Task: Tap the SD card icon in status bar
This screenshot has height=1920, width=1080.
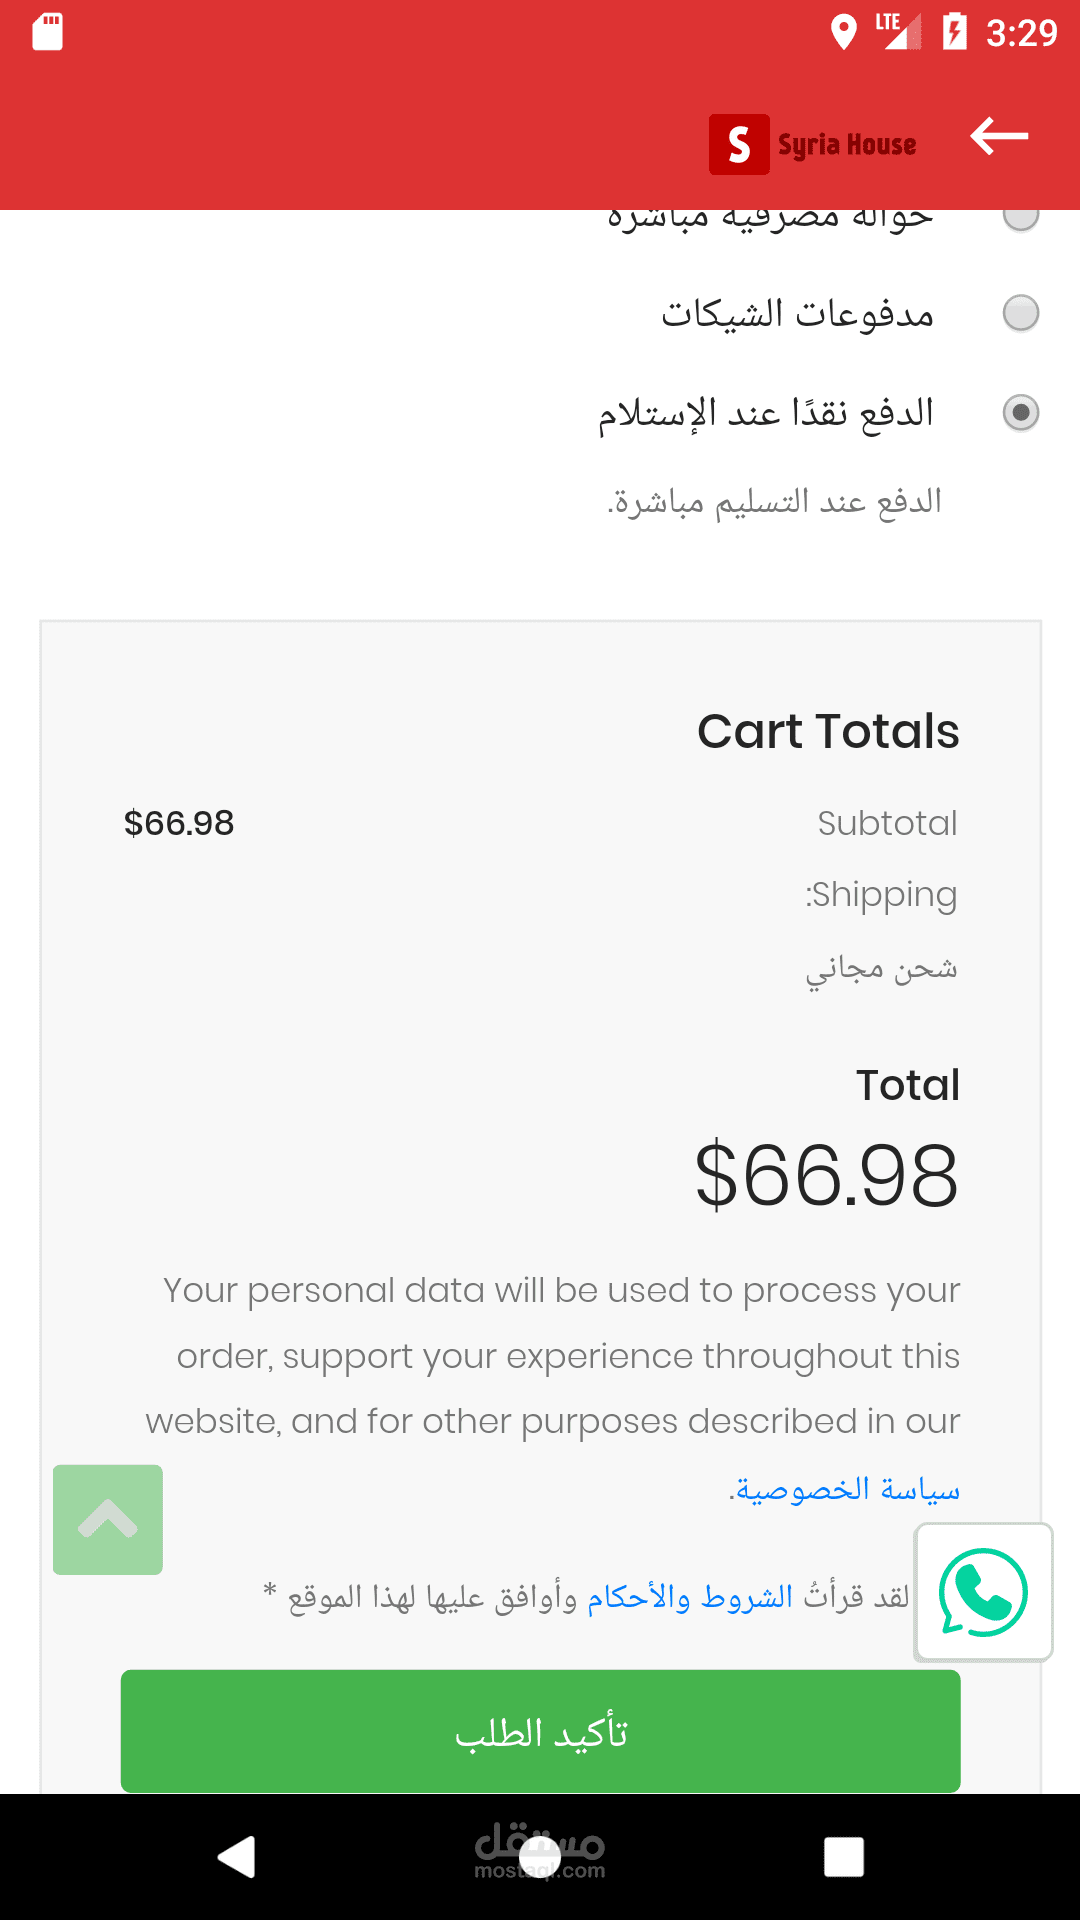Action: pos(47,32)
